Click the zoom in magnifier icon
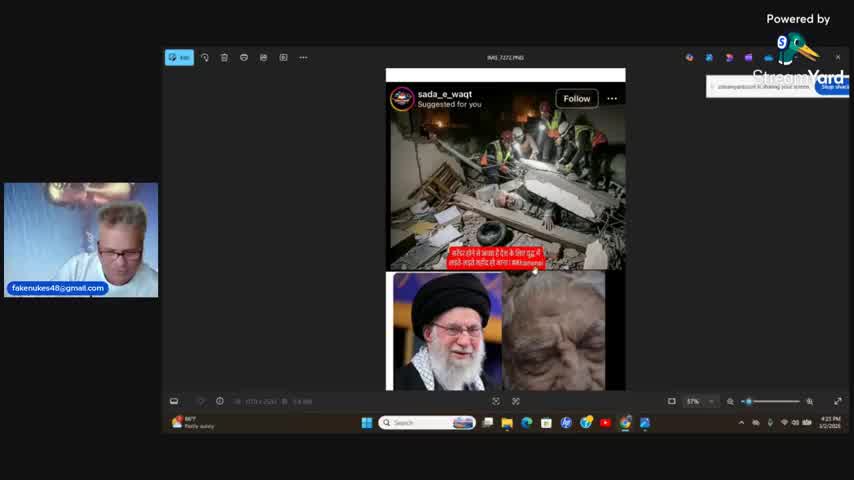The height and width of the screenshot is (480, 854). [x=810, y=401]
